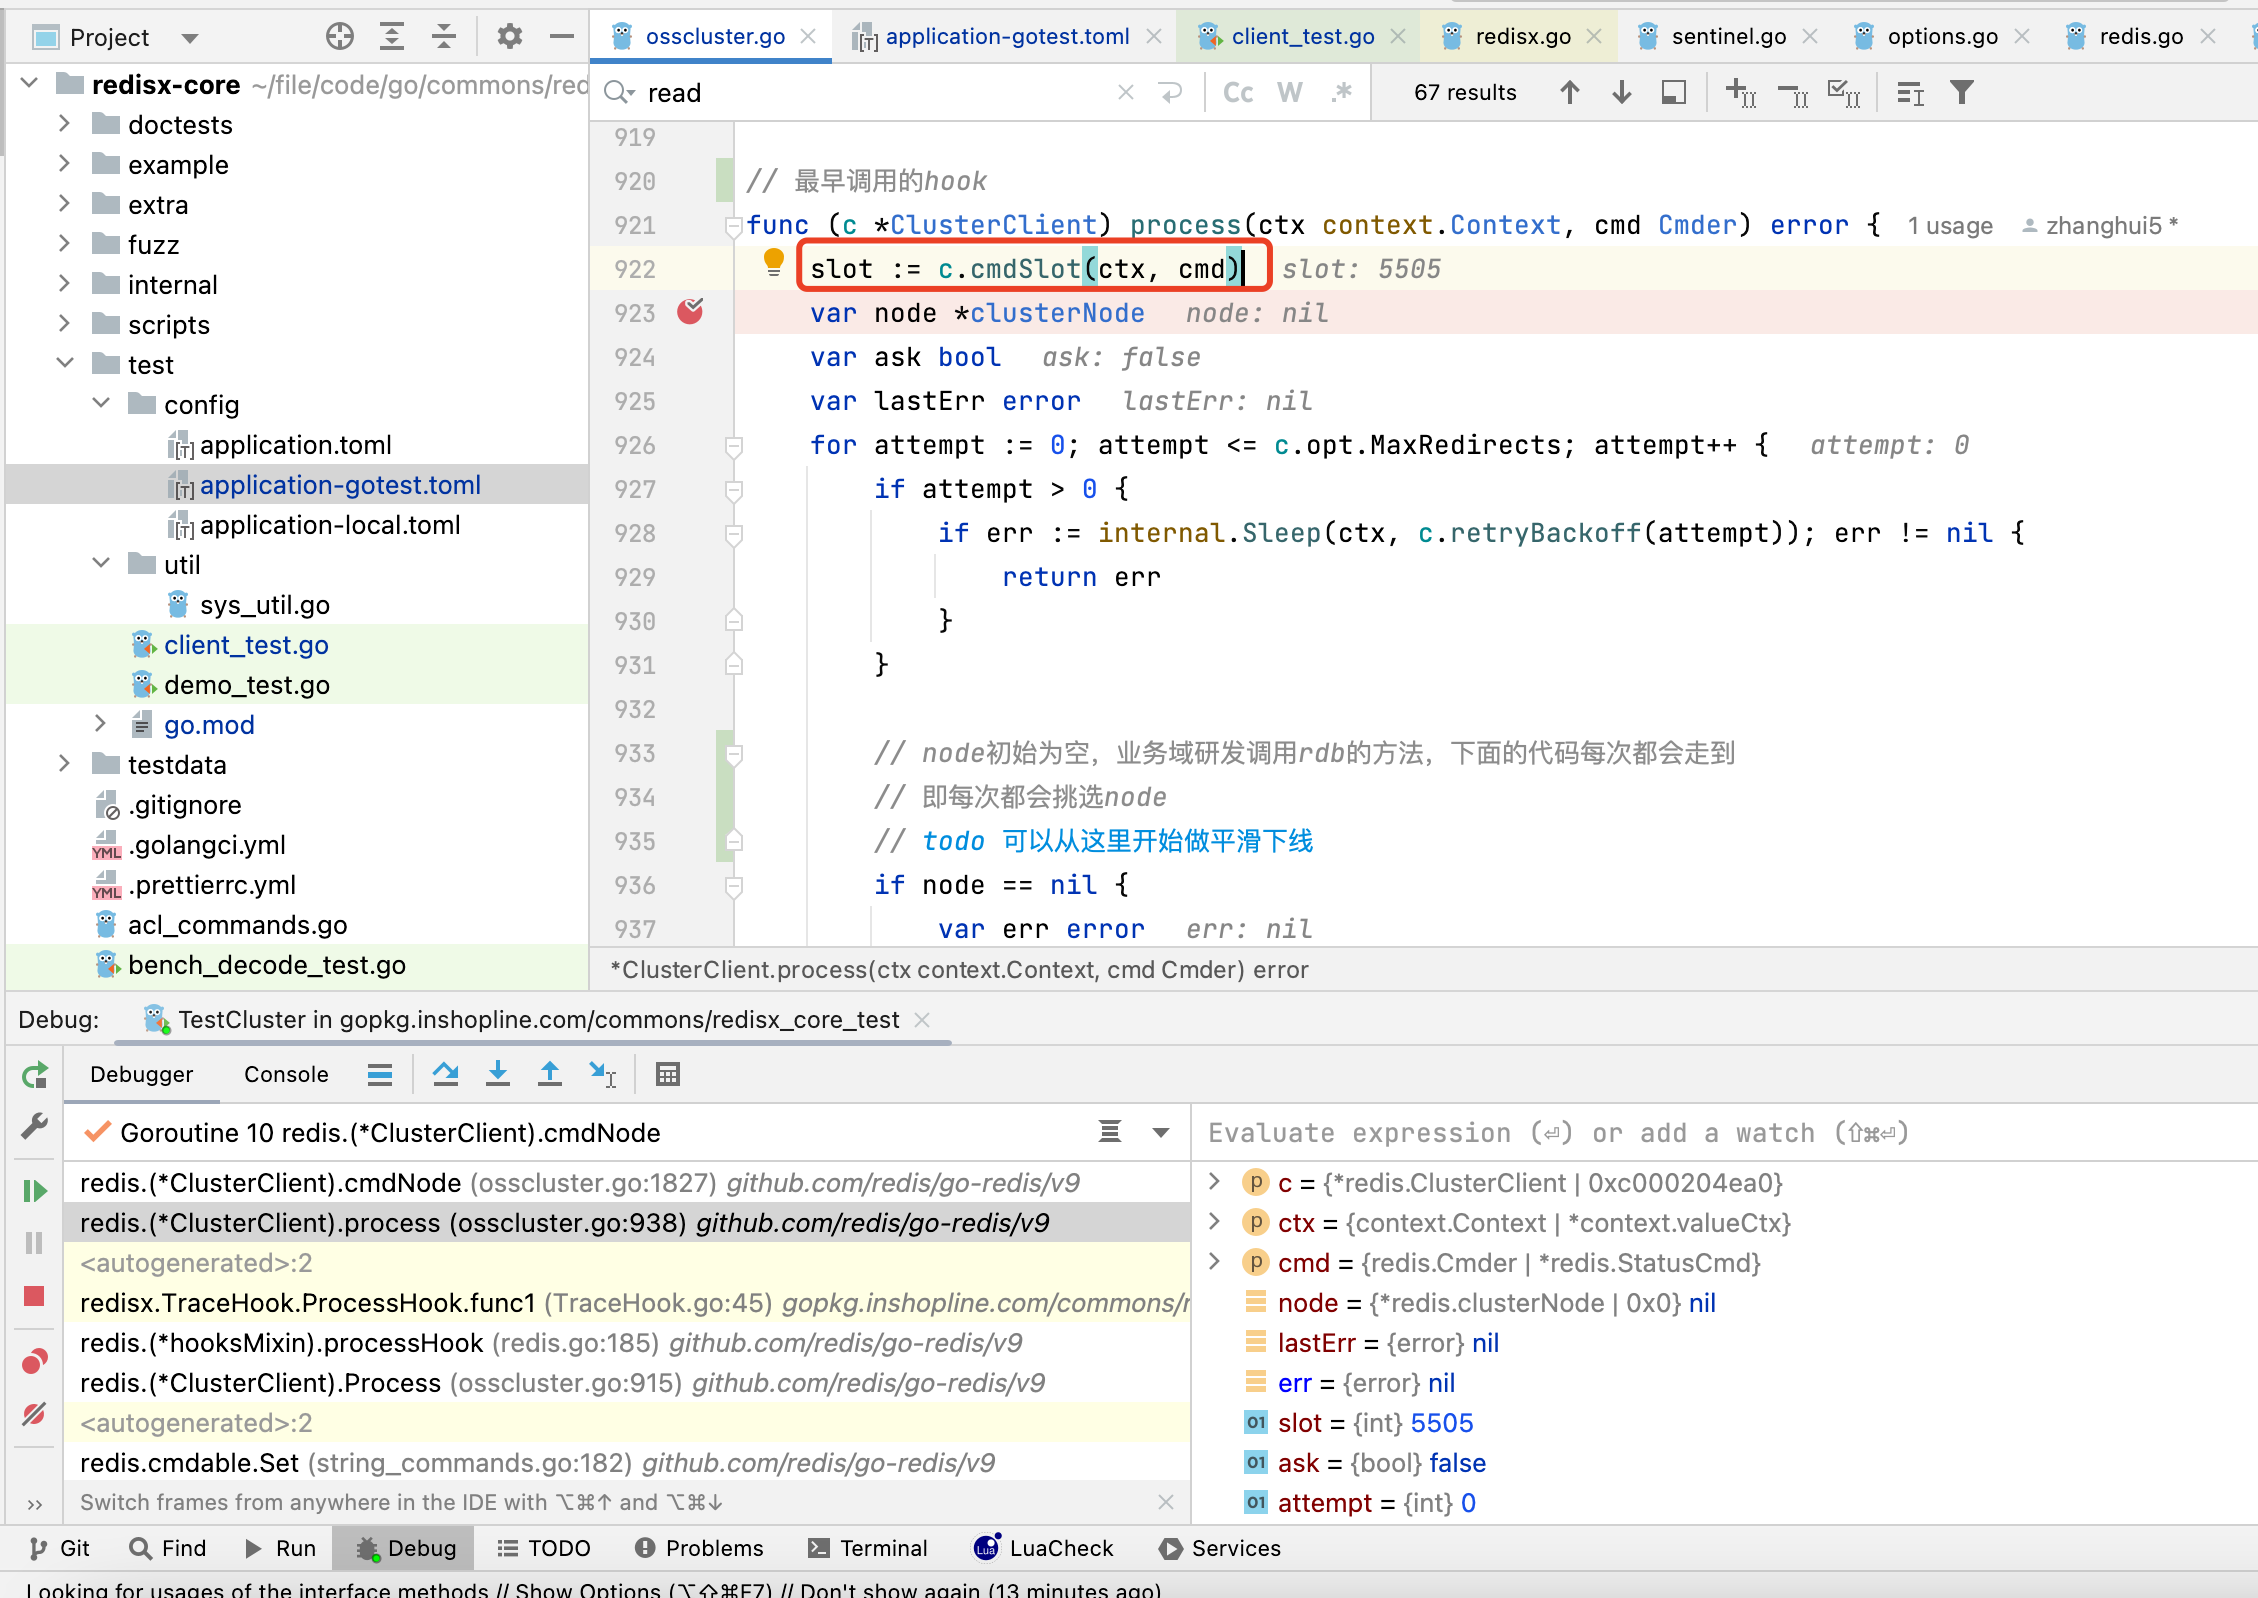The height and width of the screenshot is (1598, 2258).
Task: Click Step Out in debugger toolbar
Action: [x=550, y=1074]
